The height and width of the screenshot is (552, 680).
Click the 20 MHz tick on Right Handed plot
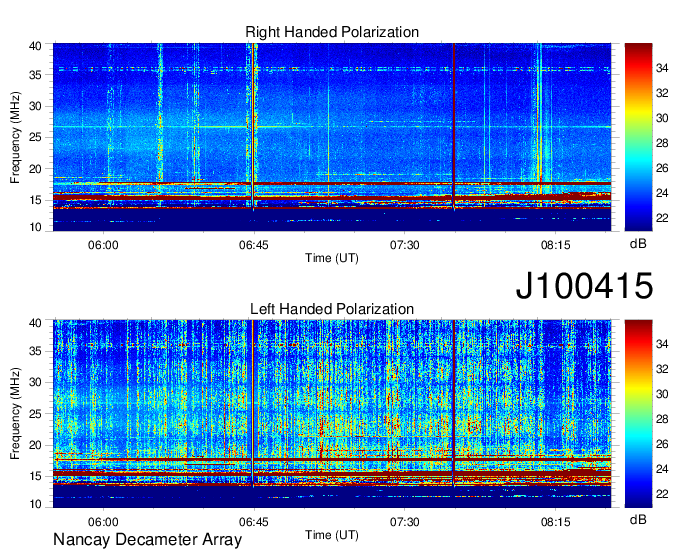35,169
